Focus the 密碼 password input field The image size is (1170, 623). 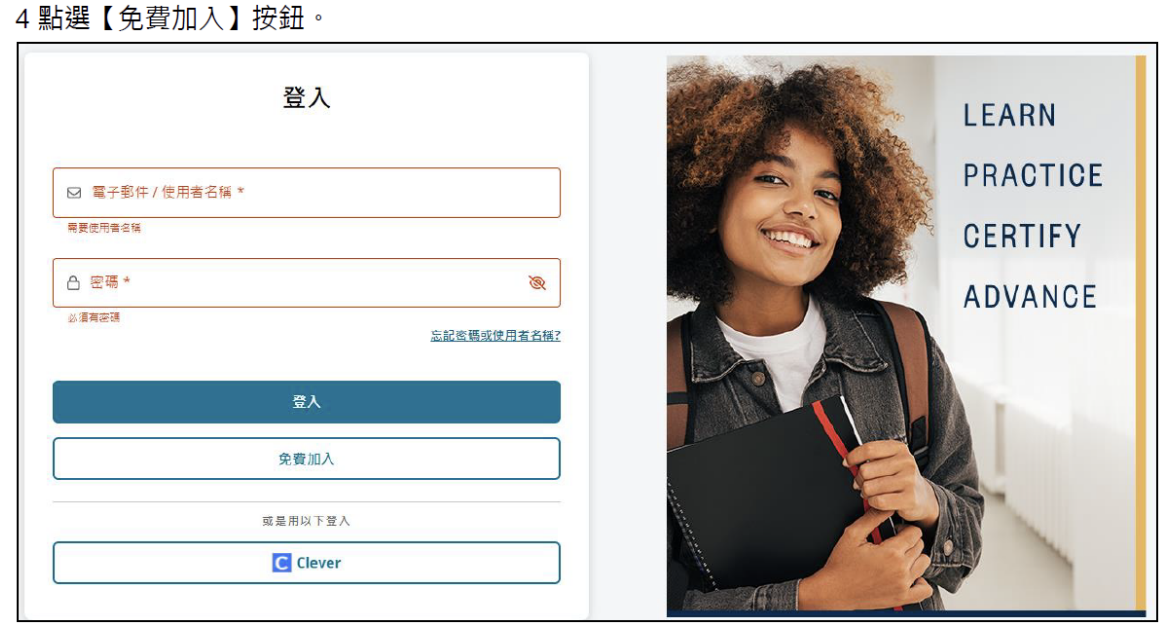307,283
